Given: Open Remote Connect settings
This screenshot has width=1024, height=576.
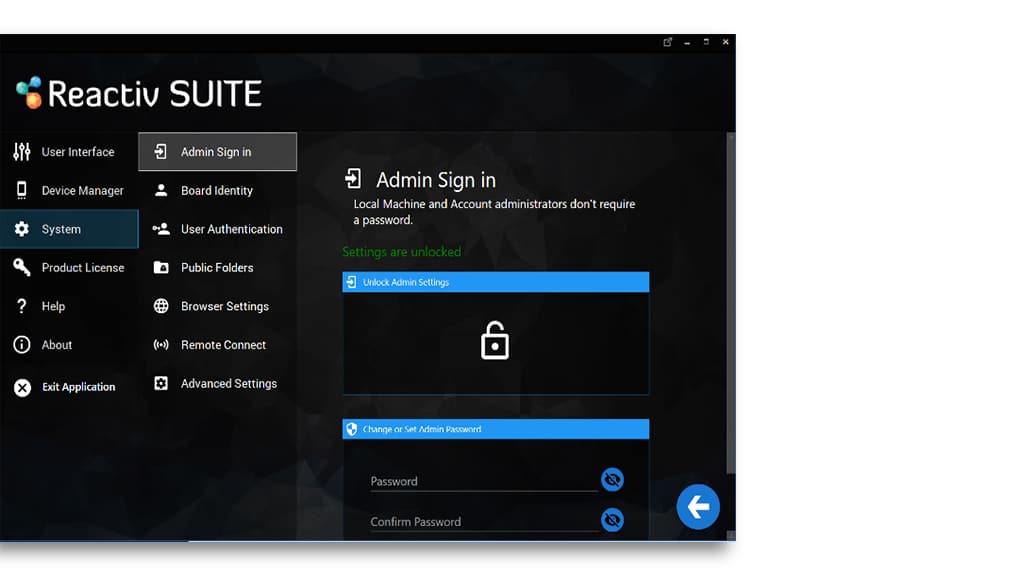Looking at the screenshot, I should 217,344.
